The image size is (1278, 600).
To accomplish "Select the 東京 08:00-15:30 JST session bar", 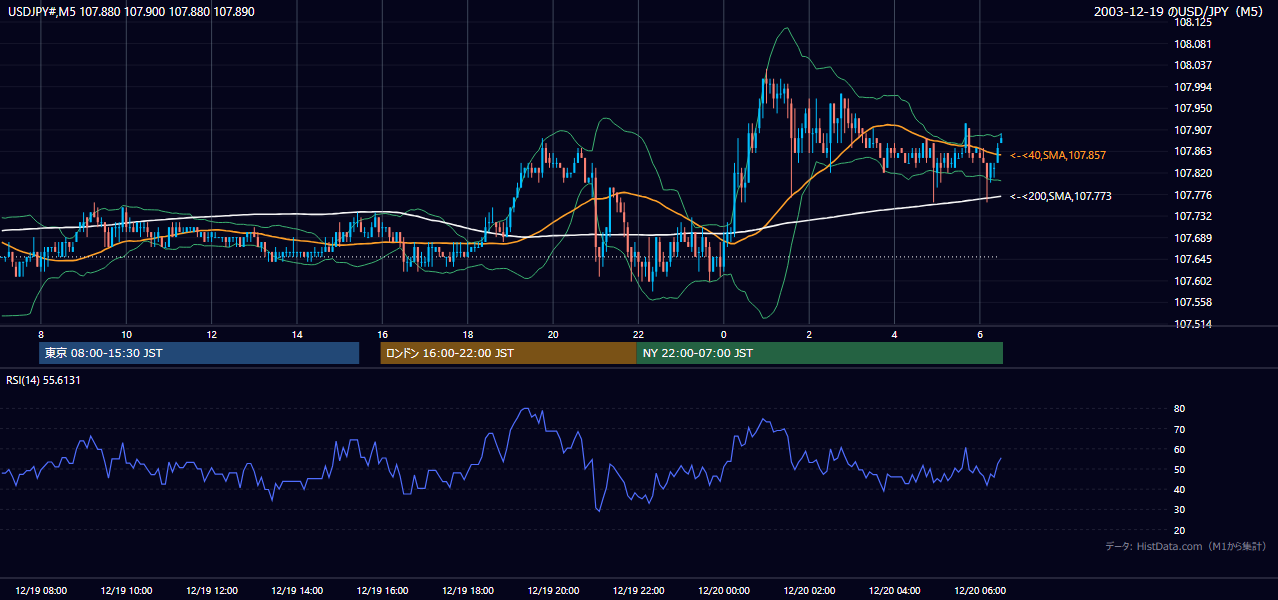I will [199, 353].
